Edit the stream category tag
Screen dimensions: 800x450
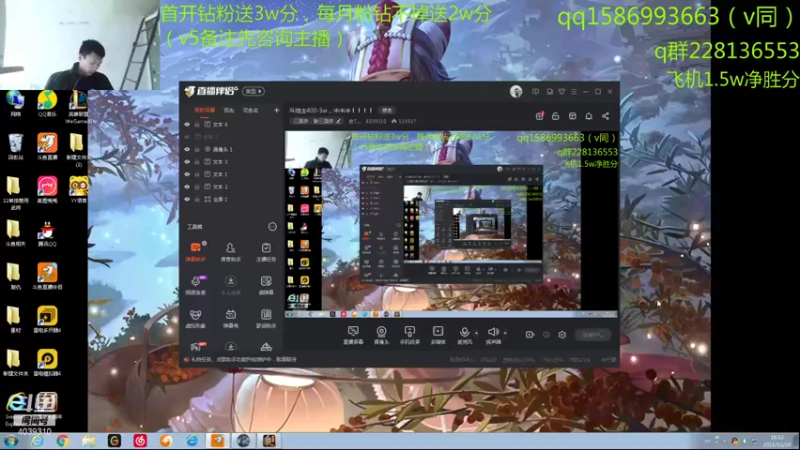(x=317, y=121)
